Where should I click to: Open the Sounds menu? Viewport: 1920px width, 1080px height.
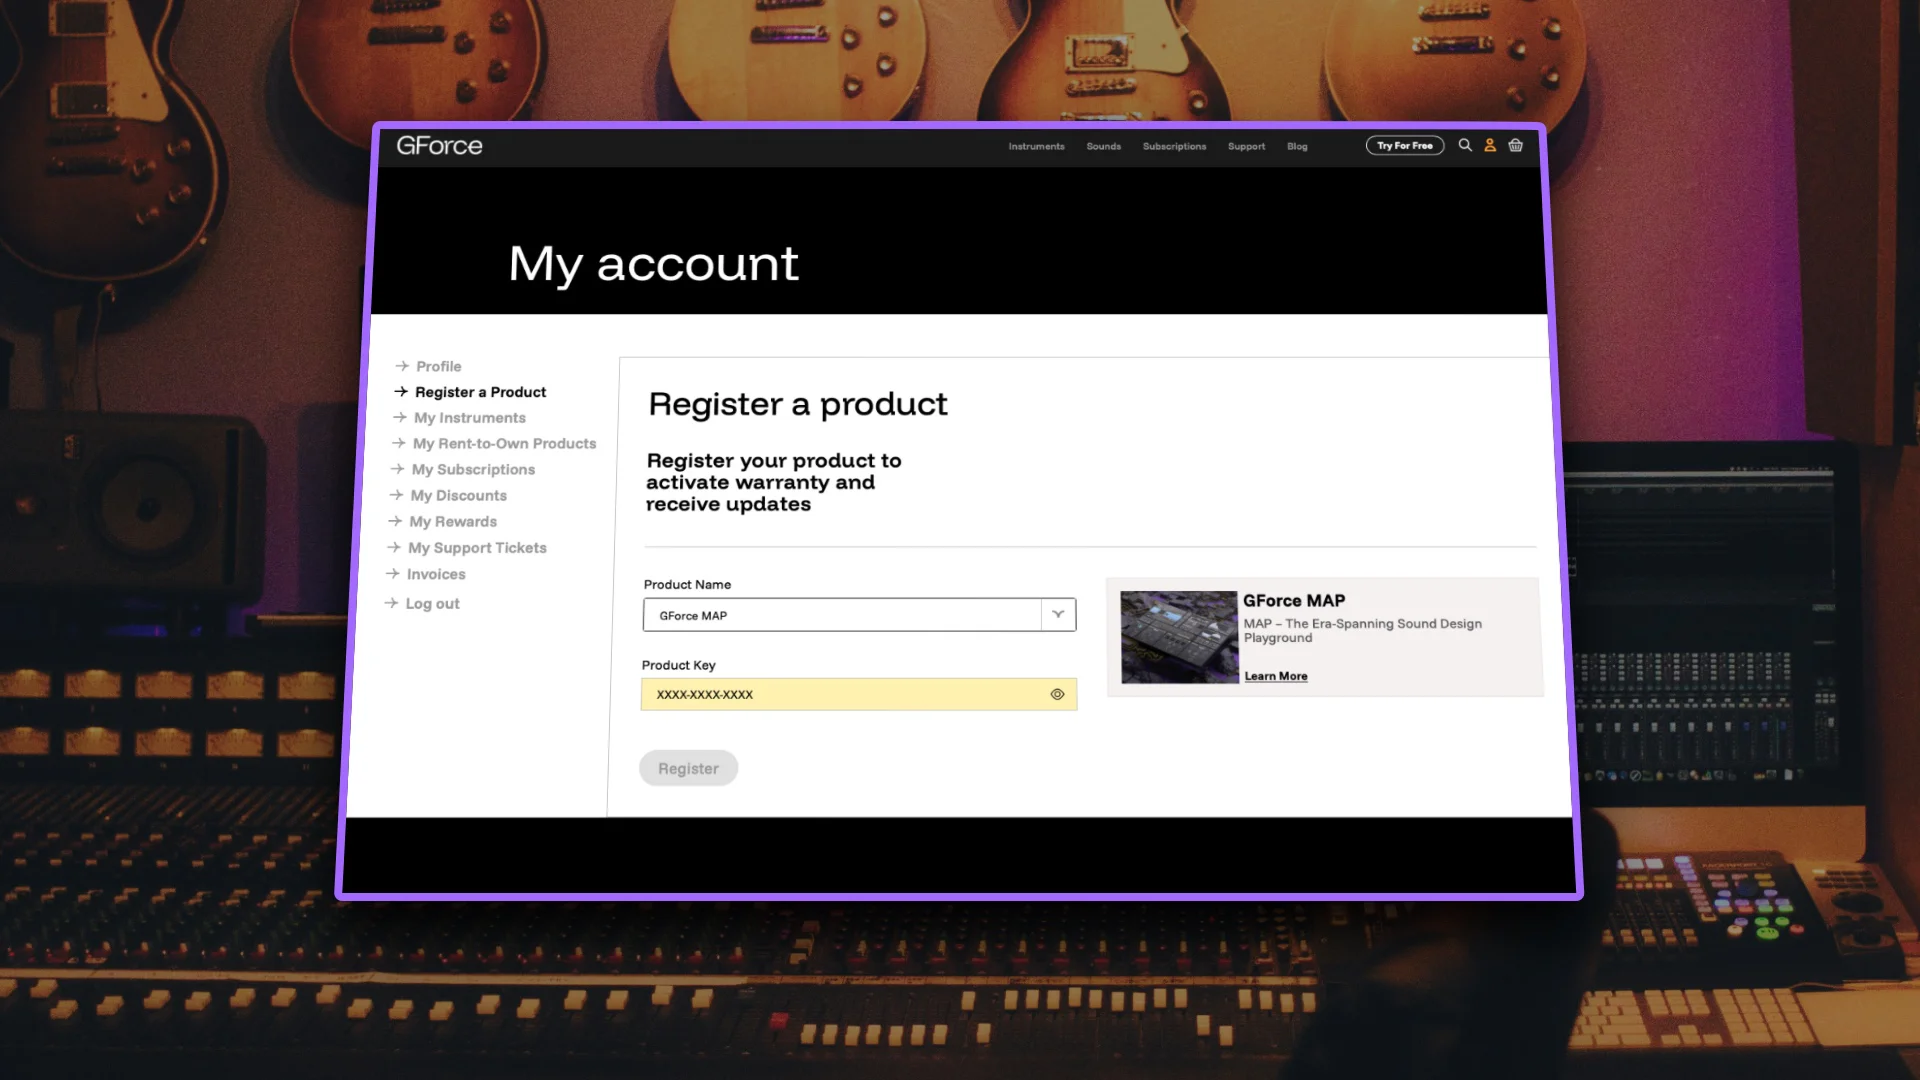(1104, 146)
